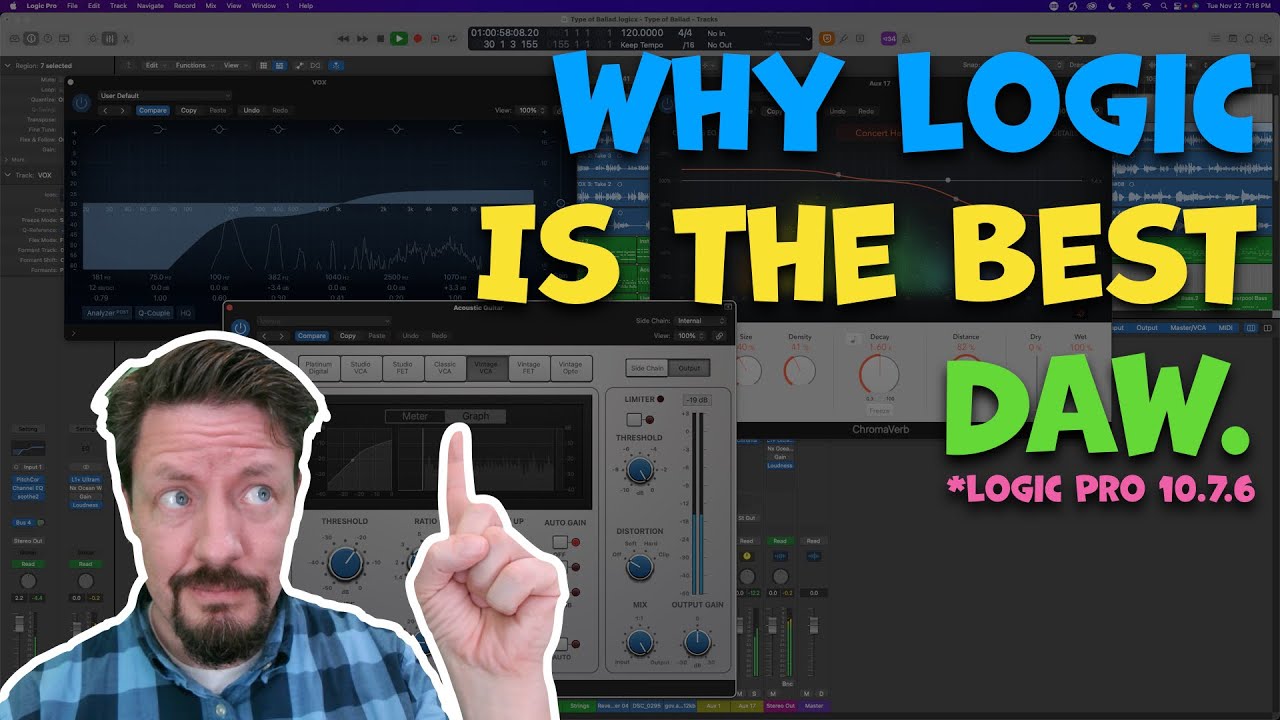Screen dimensions: 1280x720
Task: Arm the red Record button
Action: [418, 38]
